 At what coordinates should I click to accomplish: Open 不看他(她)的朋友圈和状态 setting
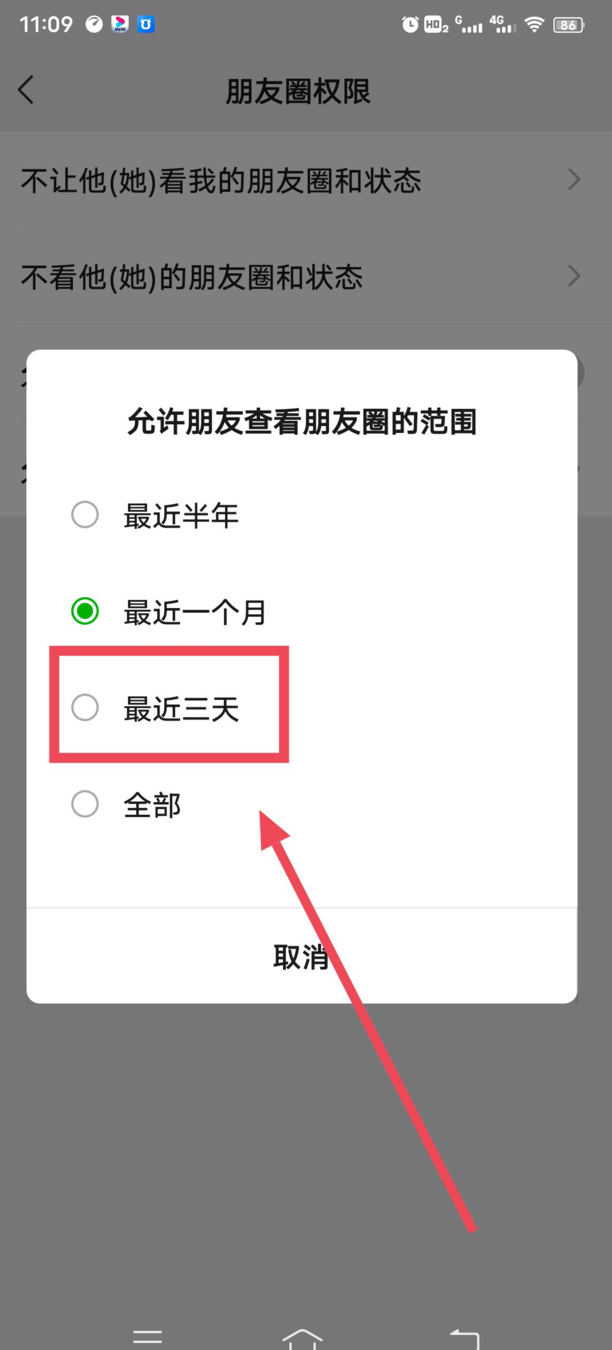click(306, 276)
